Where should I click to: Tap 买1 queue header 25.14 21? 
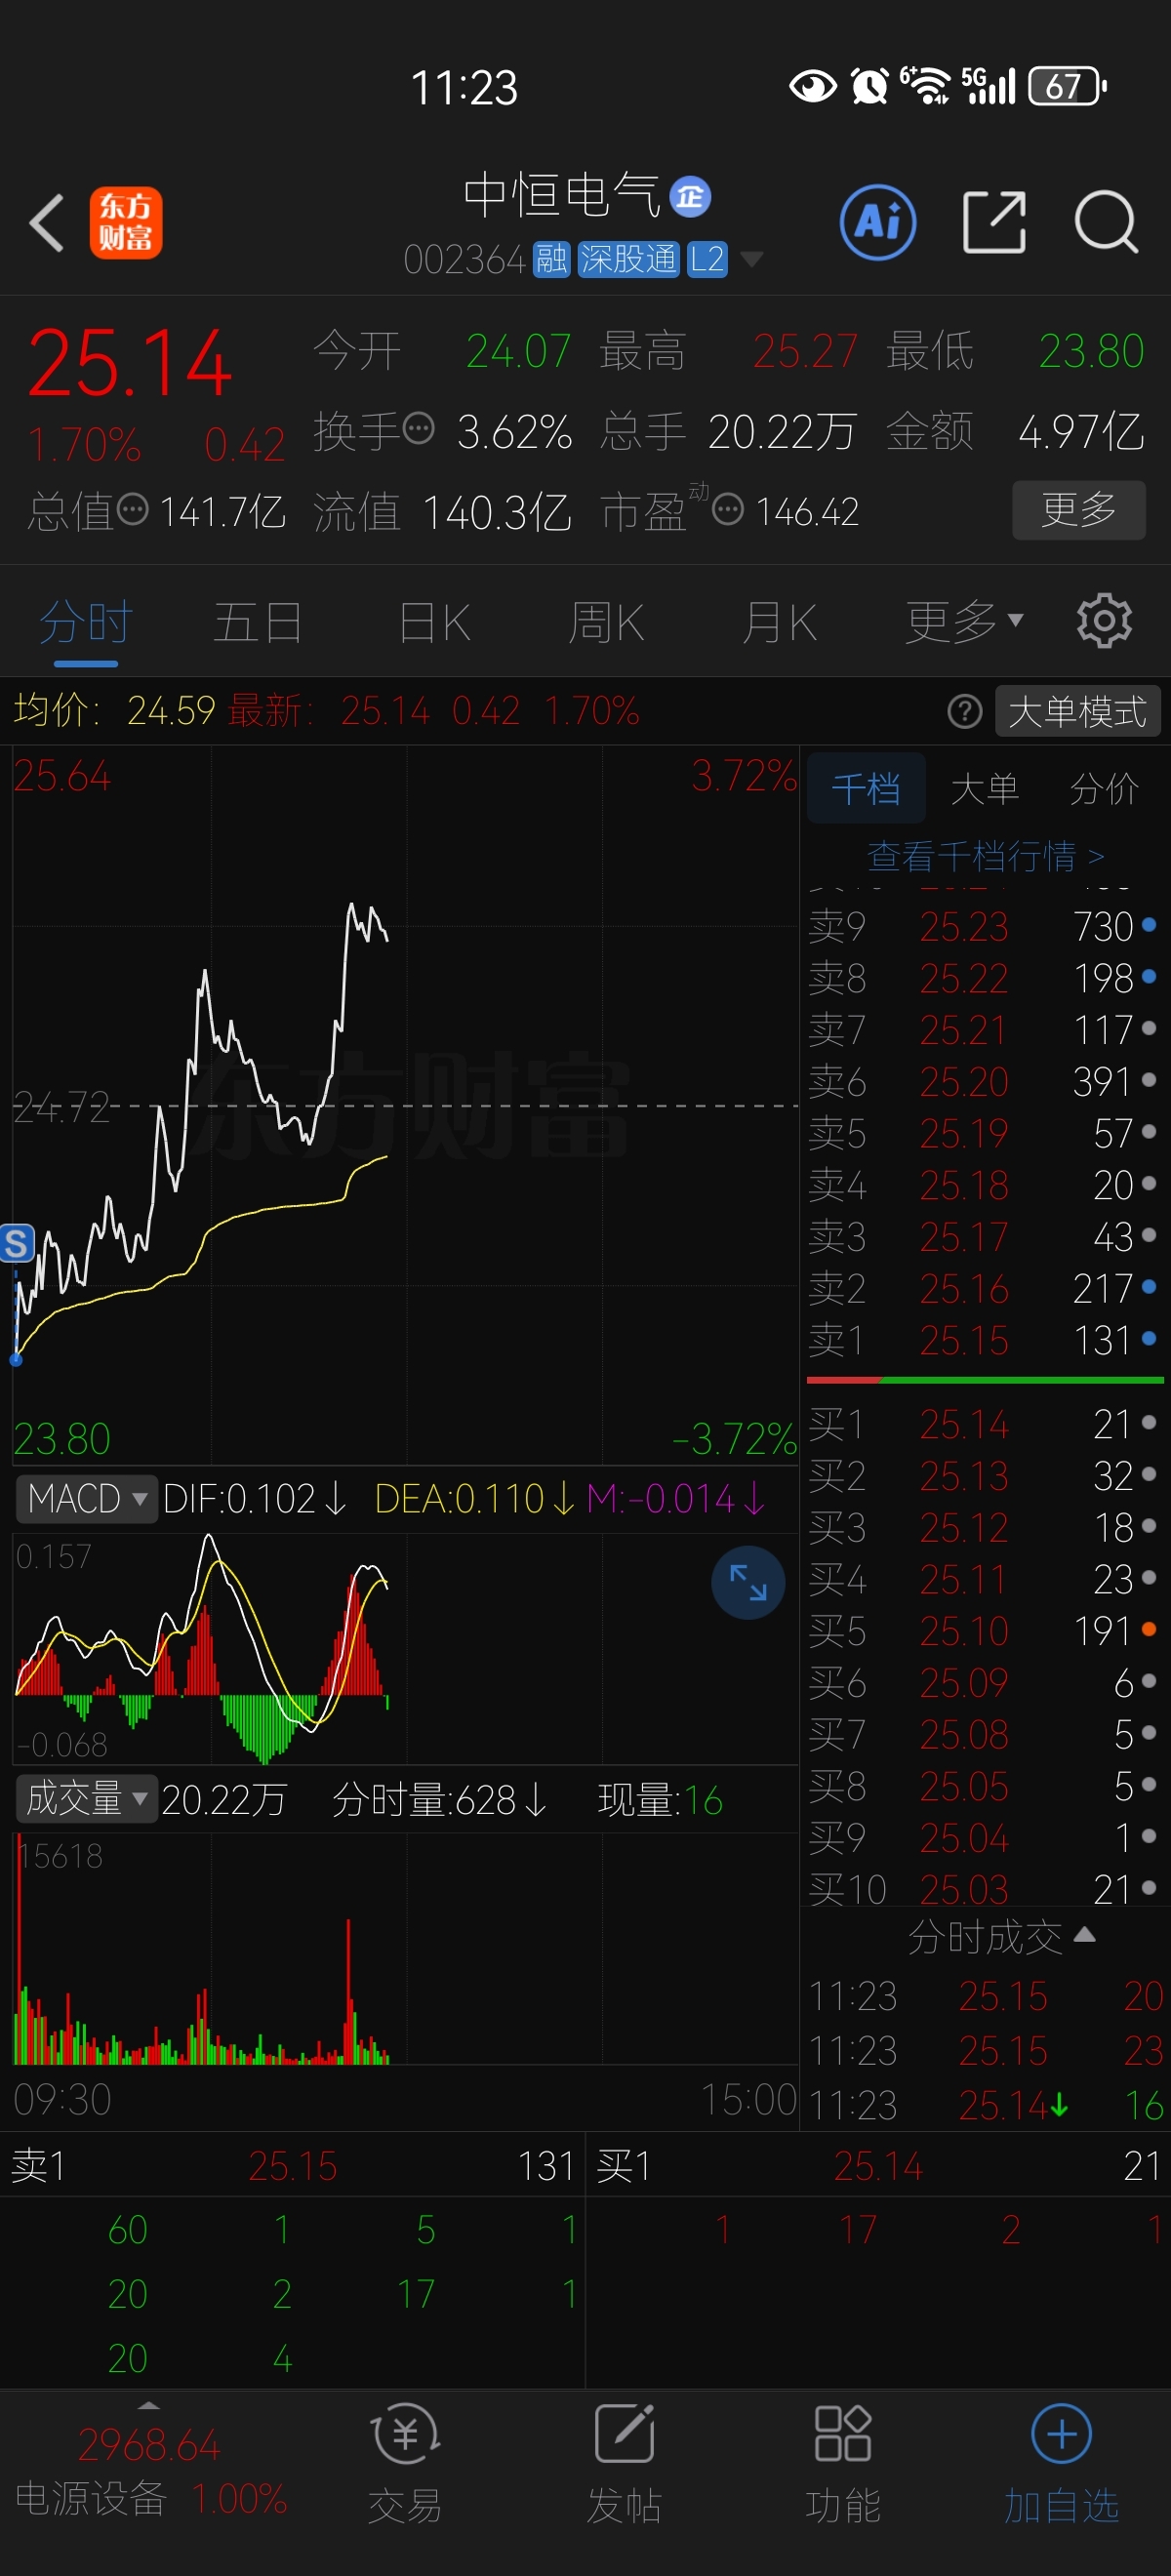click(x=878, y=2166)
